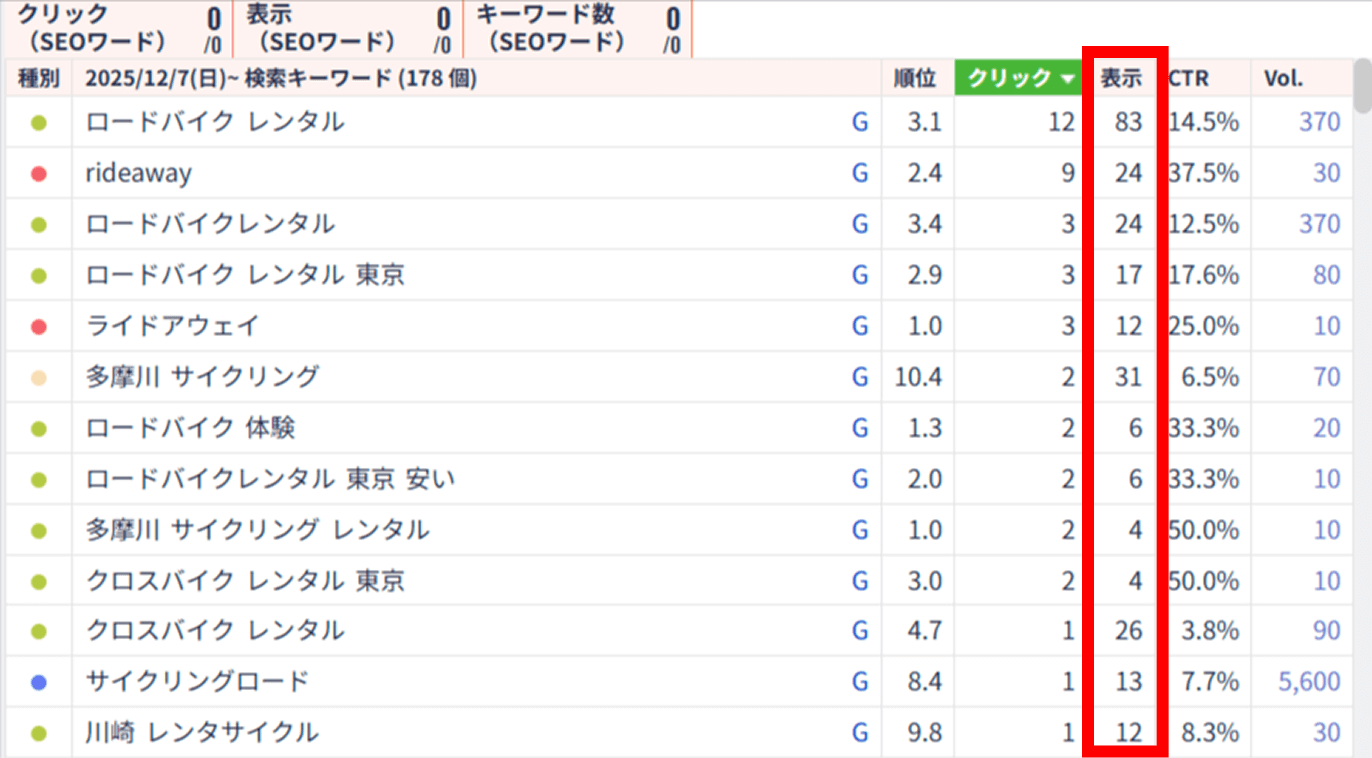Image resolution: width=1372 pixels, height=758 pixels.
Task: Open Google search via G icon beside rideaway
Action: (859, 173)
